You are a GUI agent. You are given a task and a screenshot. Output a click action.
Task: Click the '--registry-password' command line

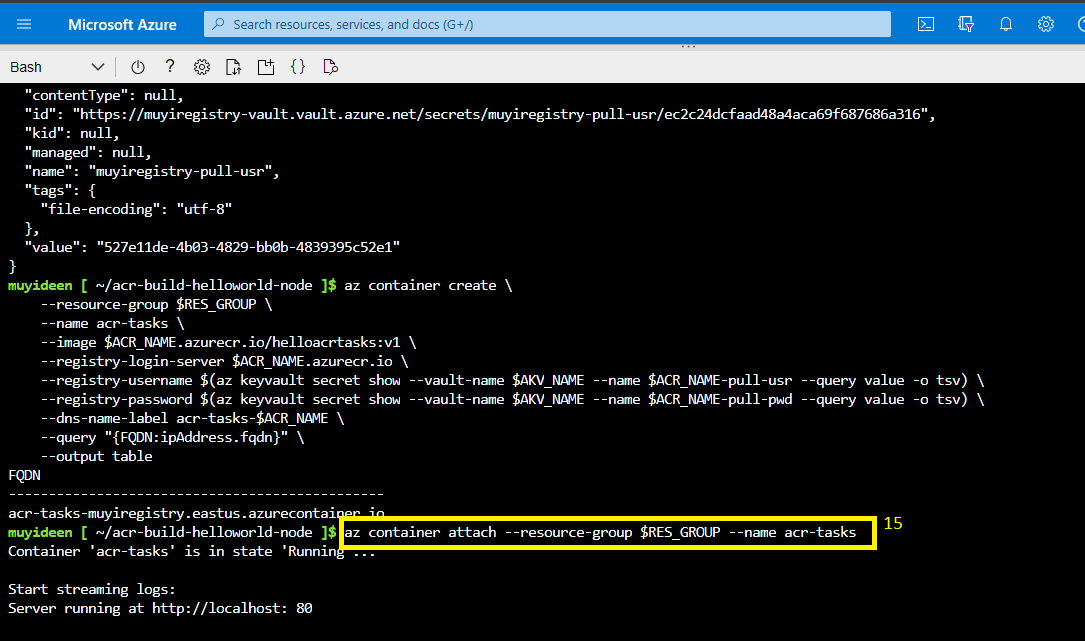[512, 399]
